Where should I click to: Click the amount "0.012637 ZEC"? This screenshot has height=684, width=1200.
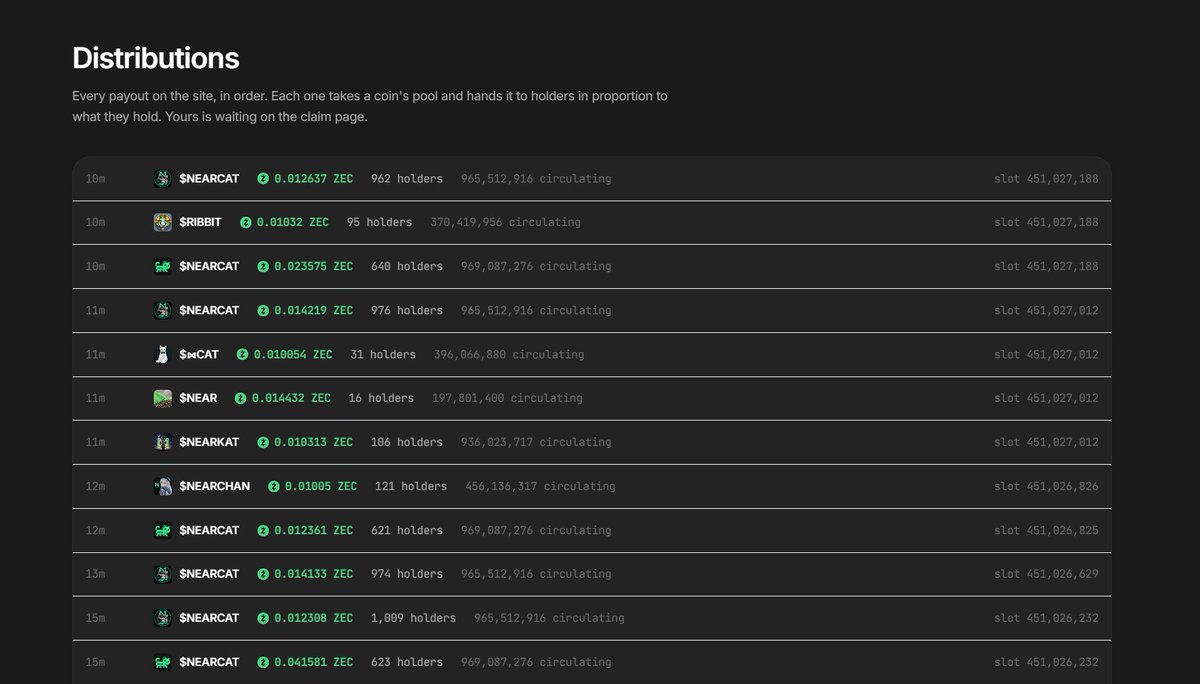[x=314, y=179]
